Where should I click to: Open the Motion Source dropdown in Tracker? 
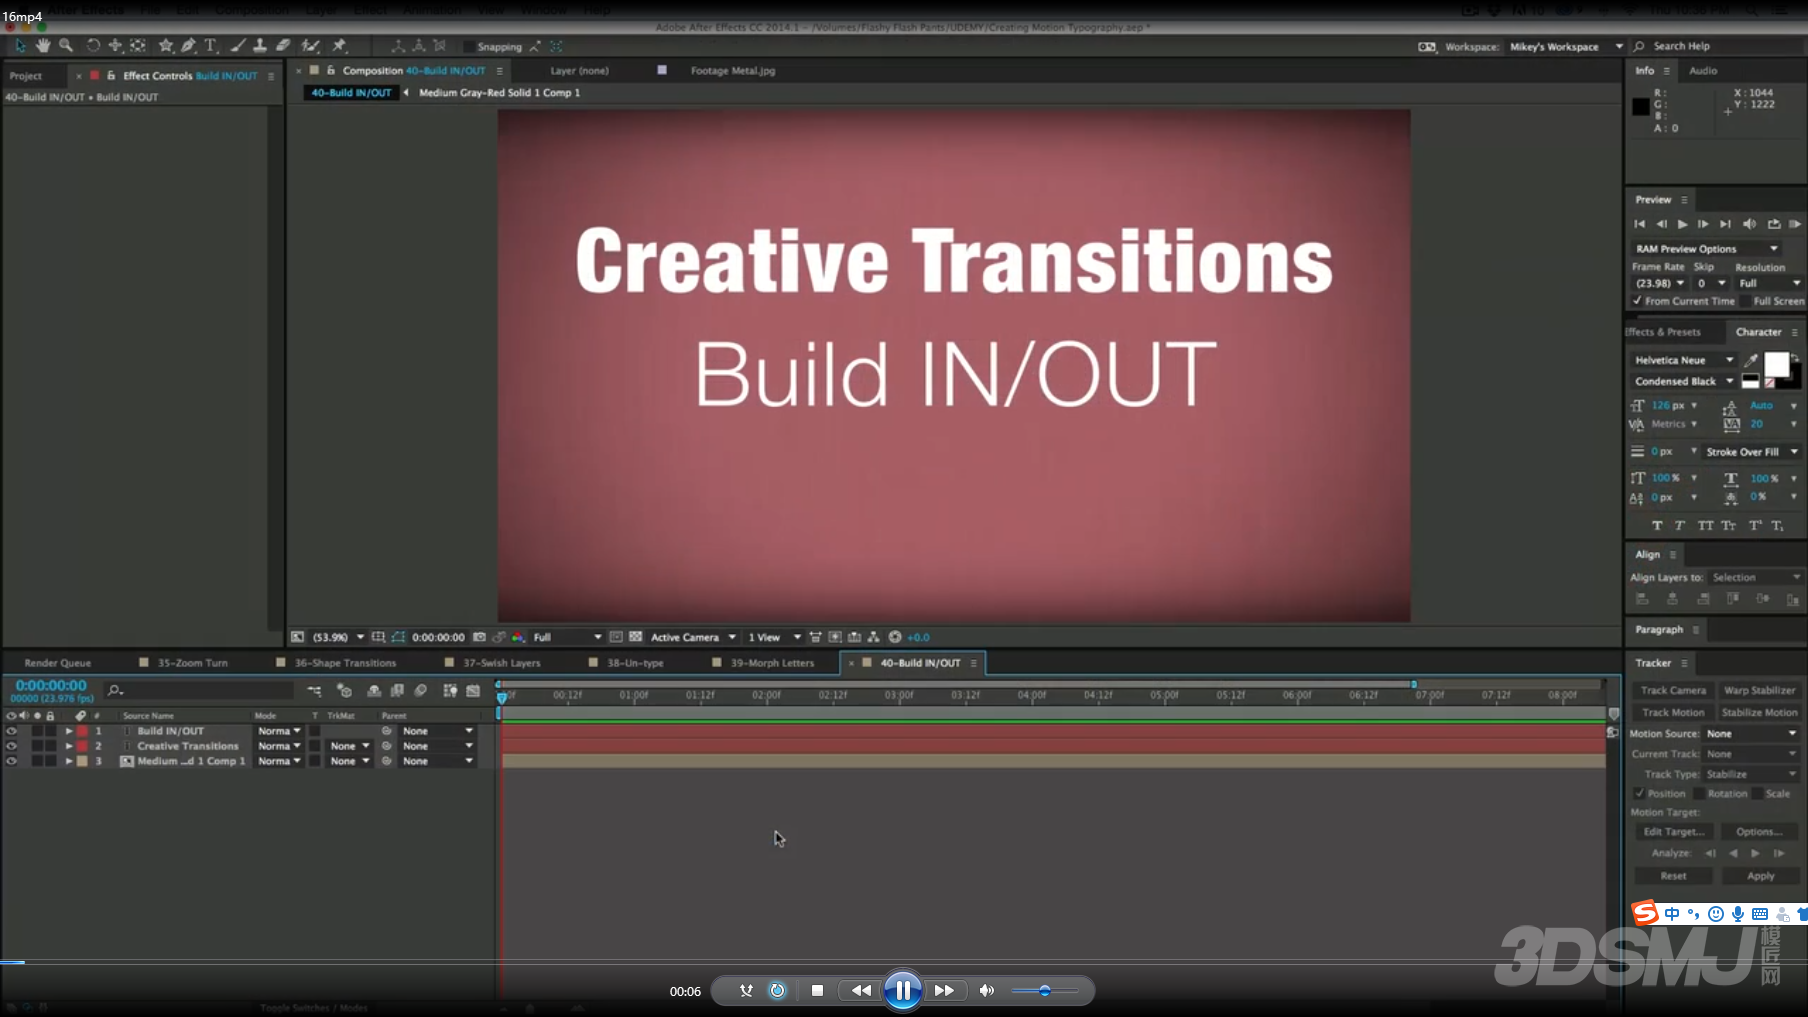coord(1752,734)
